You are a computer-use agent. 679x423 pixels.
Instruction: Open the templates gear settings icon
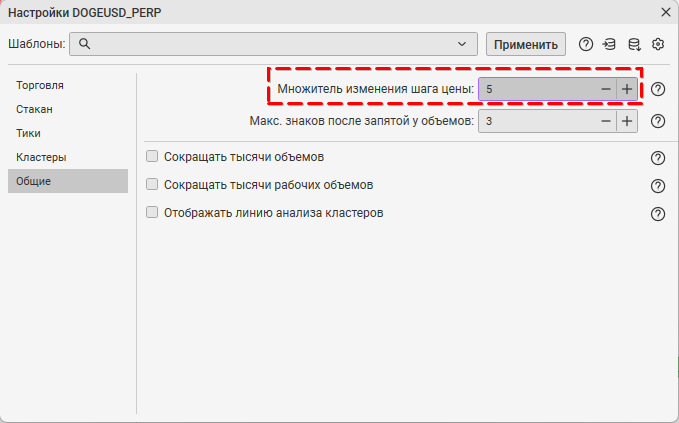pyautogui.click(x=658, y=44)
